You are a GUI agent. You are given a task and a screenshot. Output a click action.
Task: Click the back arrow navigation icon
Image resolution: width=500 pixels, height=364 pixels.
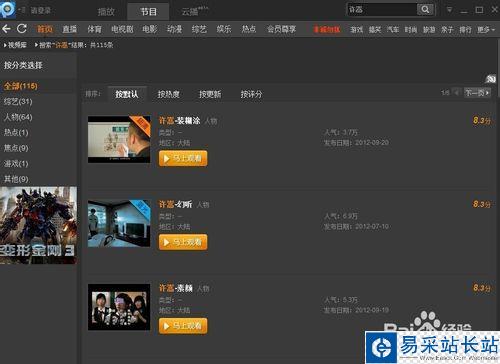tap(6, 29)
